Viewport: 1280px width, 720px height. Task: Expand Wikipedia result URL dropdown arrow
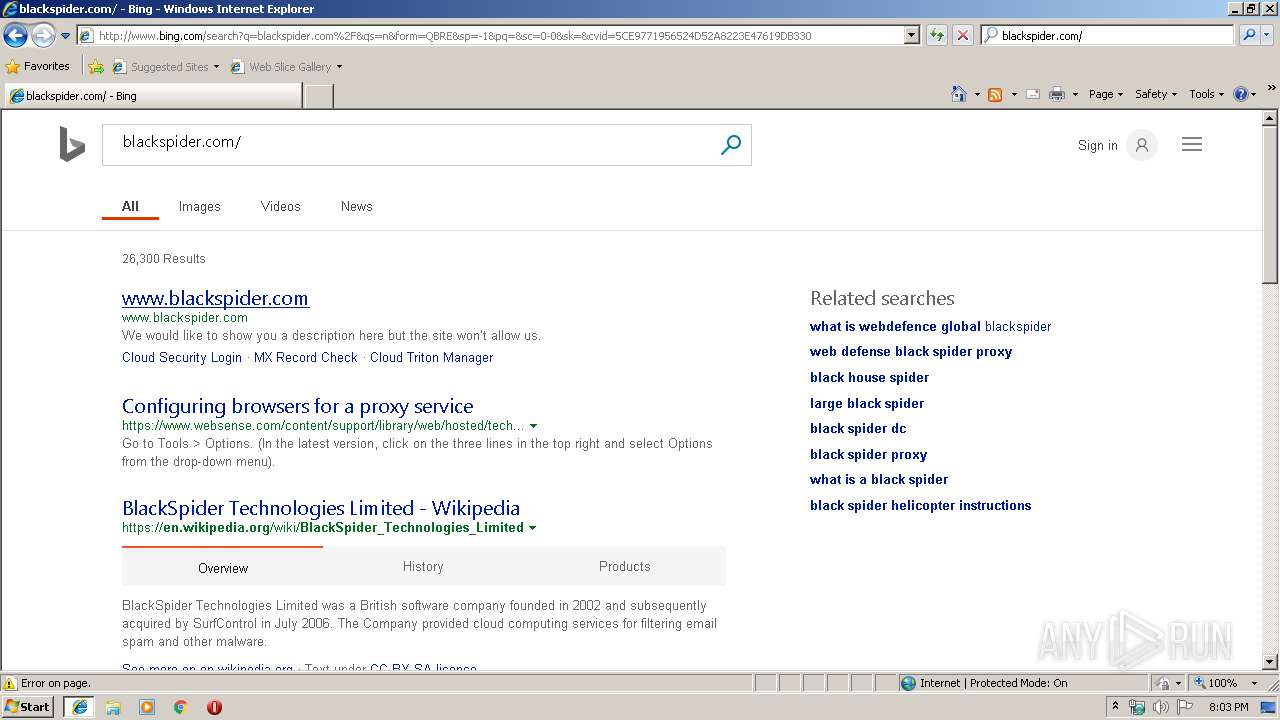pos(532,528)
